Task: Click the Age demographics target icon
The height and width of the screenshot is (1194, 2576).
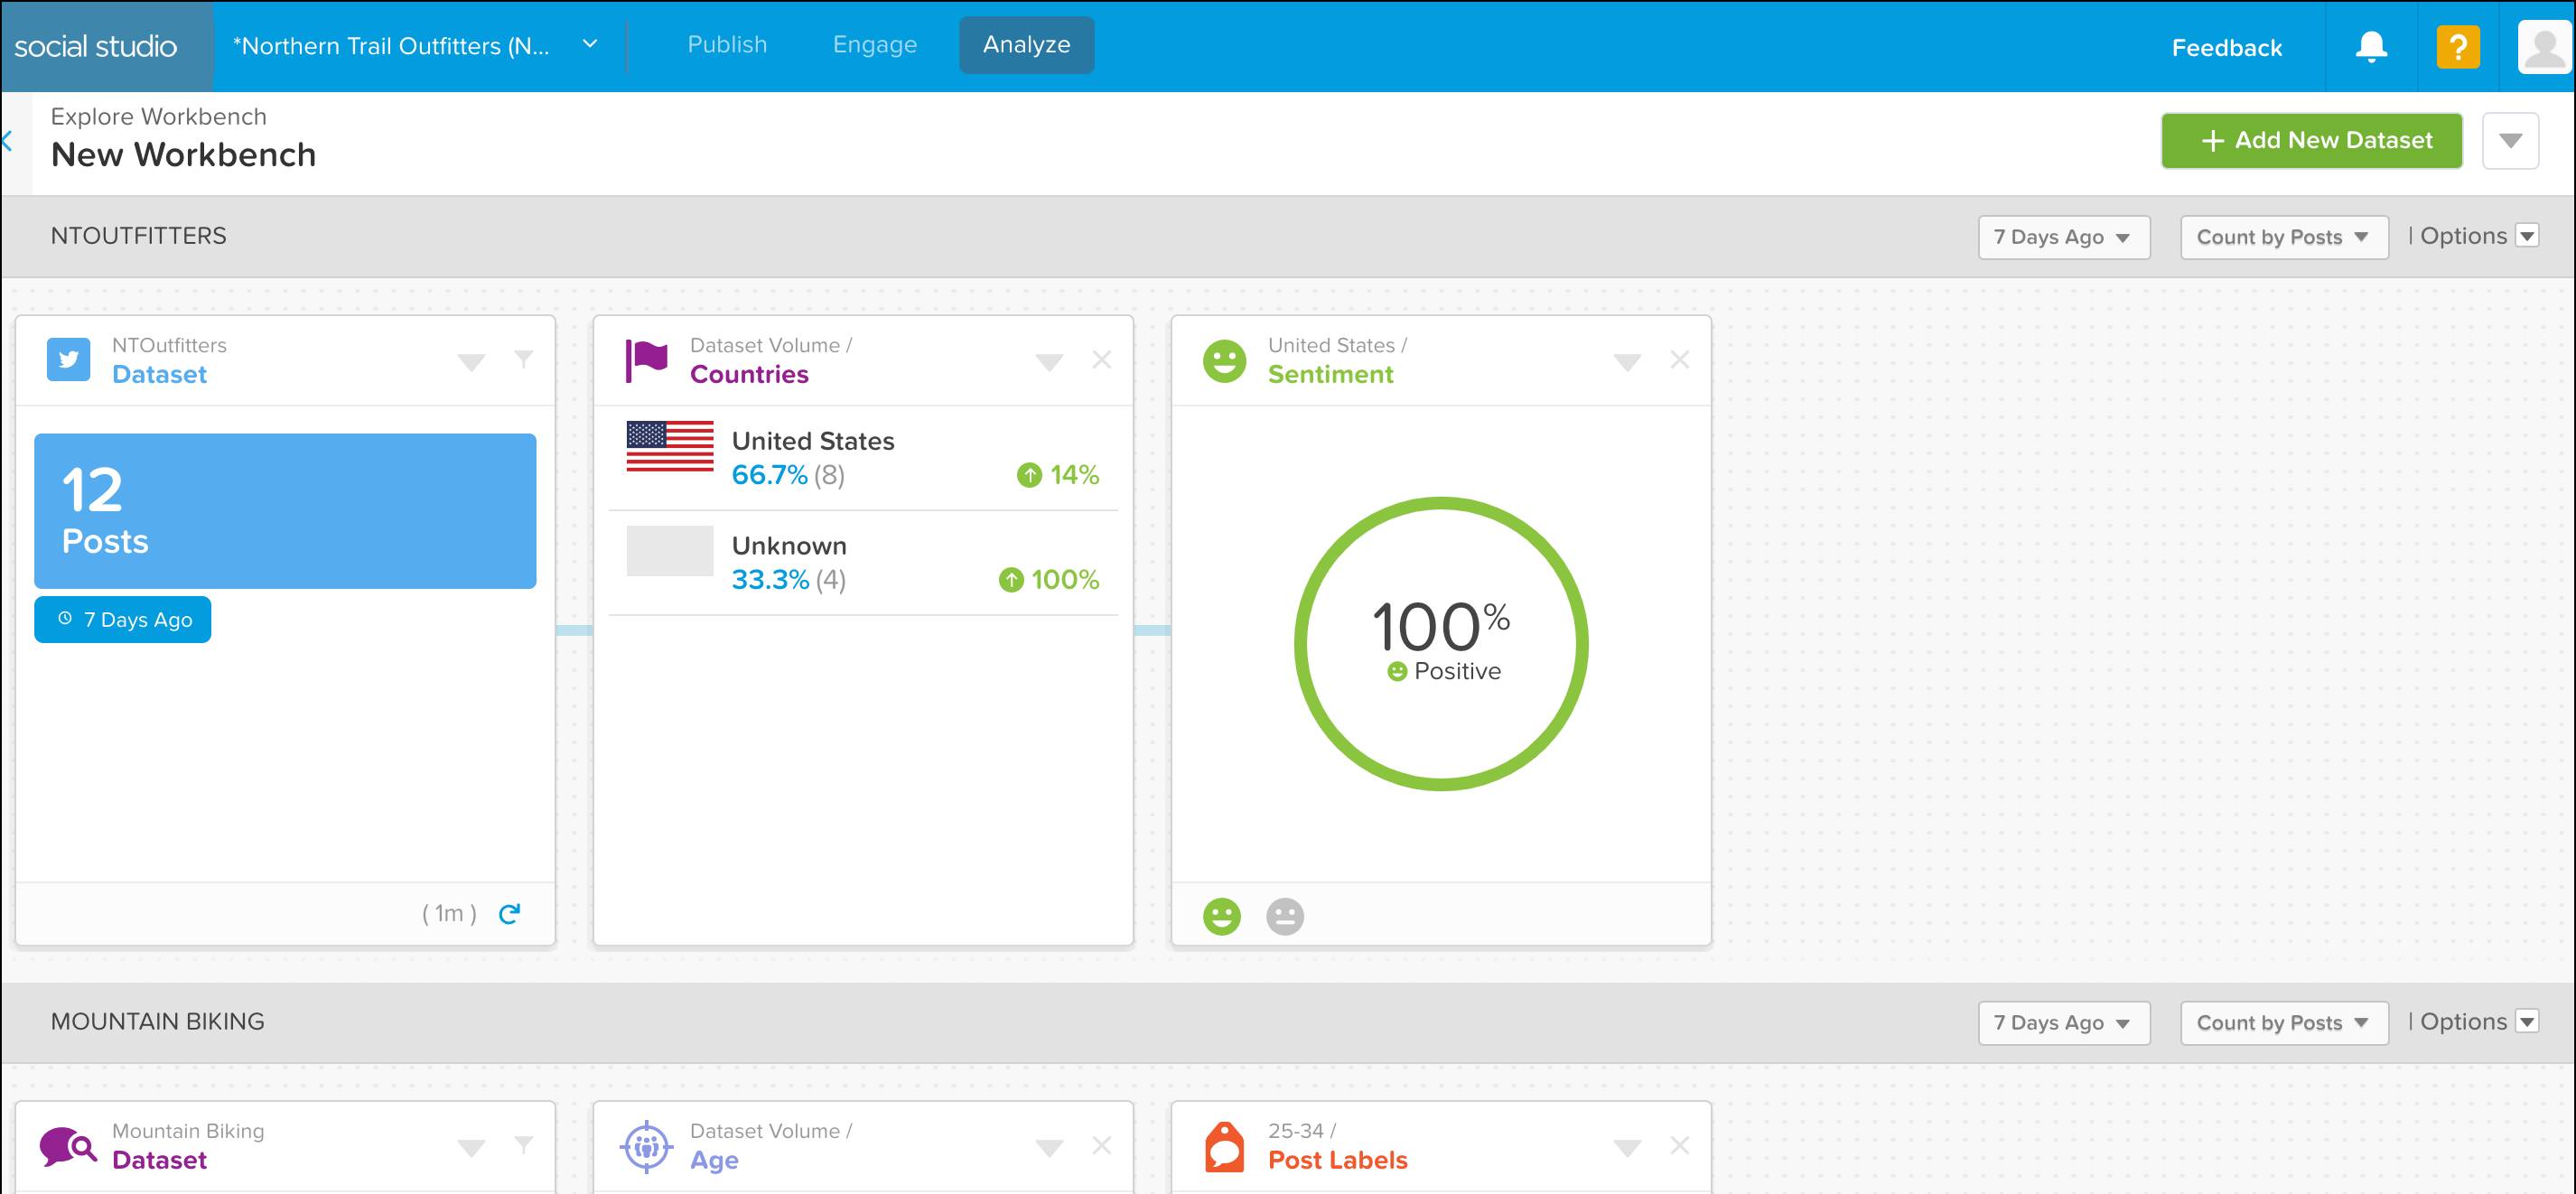Action: [646, 1146]
